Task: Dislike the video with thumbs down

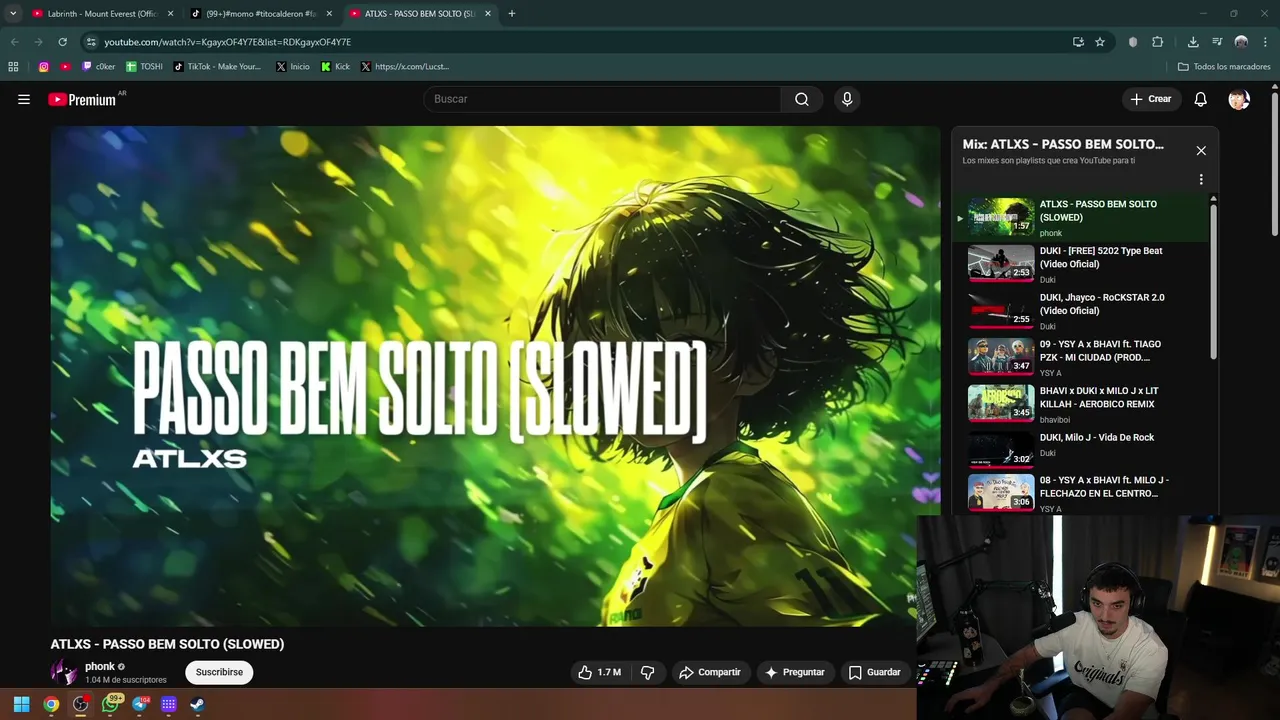Action: coord(648,672)
